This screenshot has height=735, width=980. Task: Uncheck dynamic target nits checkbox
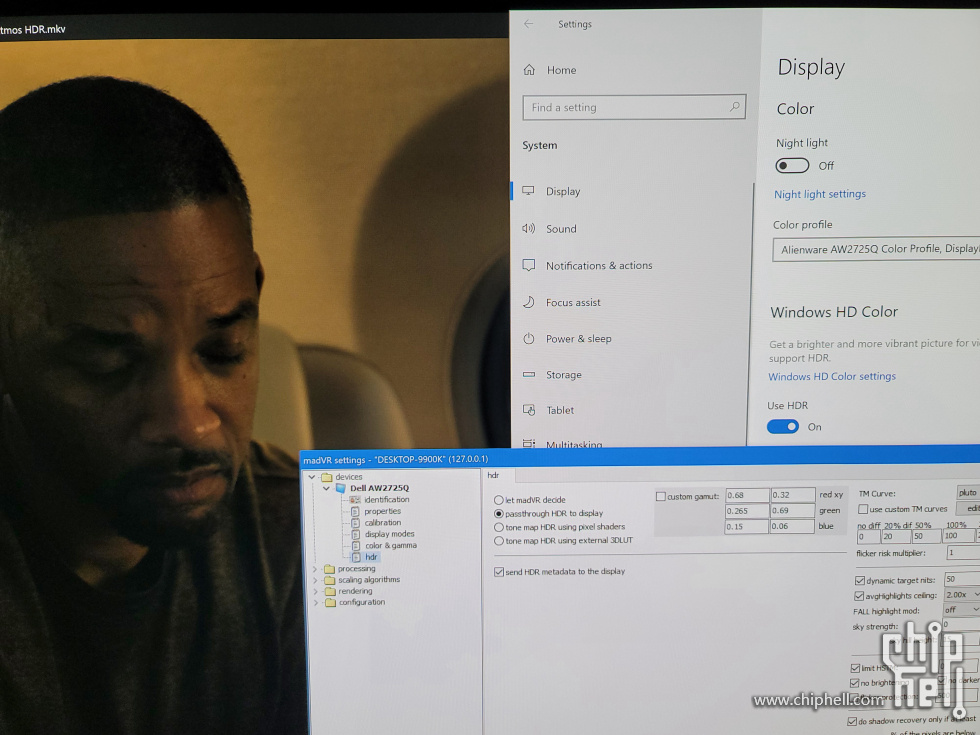point(860,581)
